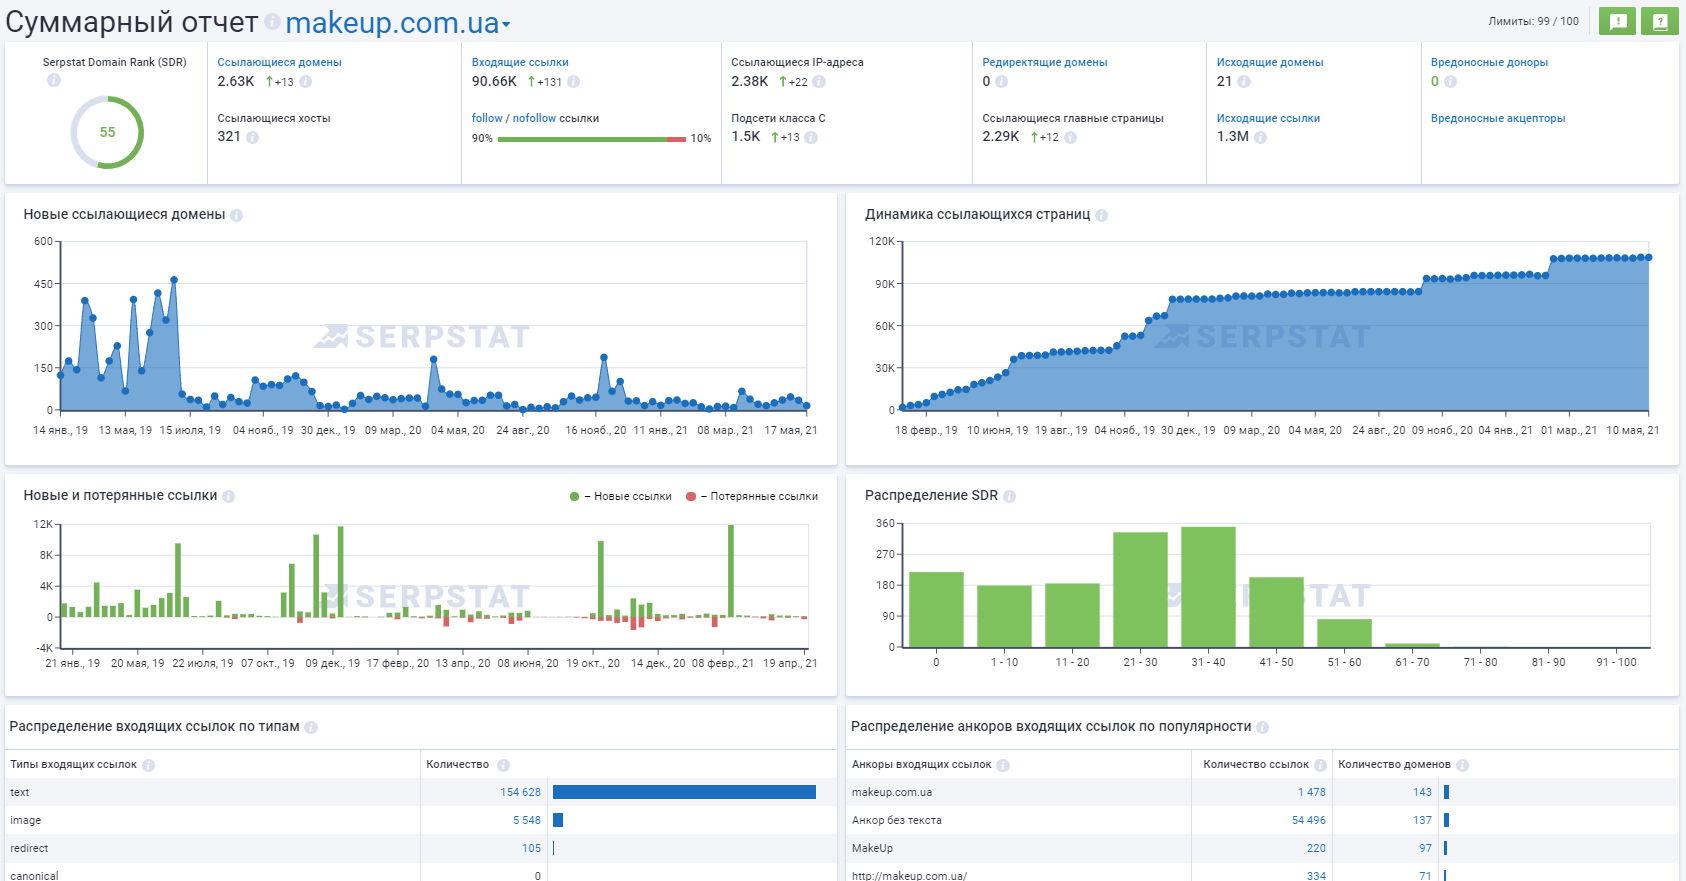The height and width of the screenshot is (881, 1686).
Task: Click the Ссылающиеся хосты label
Action: pyautogui.click(x=274, y=118)
